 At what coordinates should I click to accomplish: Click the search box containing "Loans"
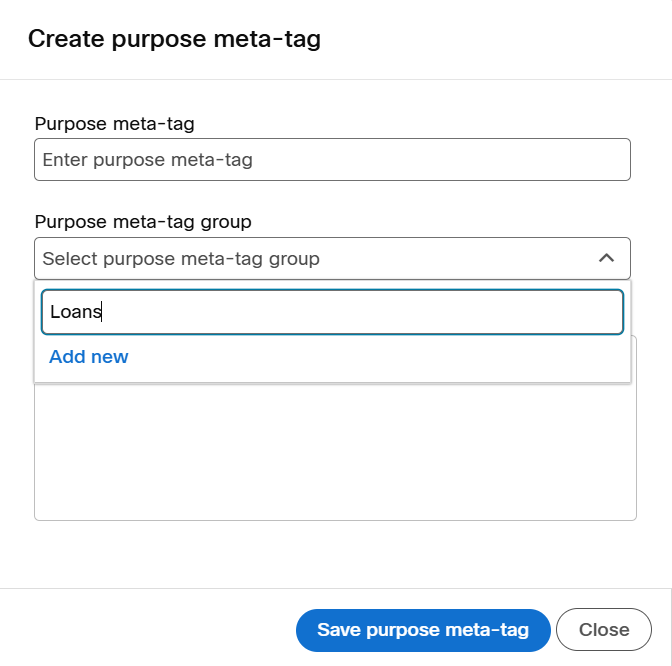coord(332,312)
